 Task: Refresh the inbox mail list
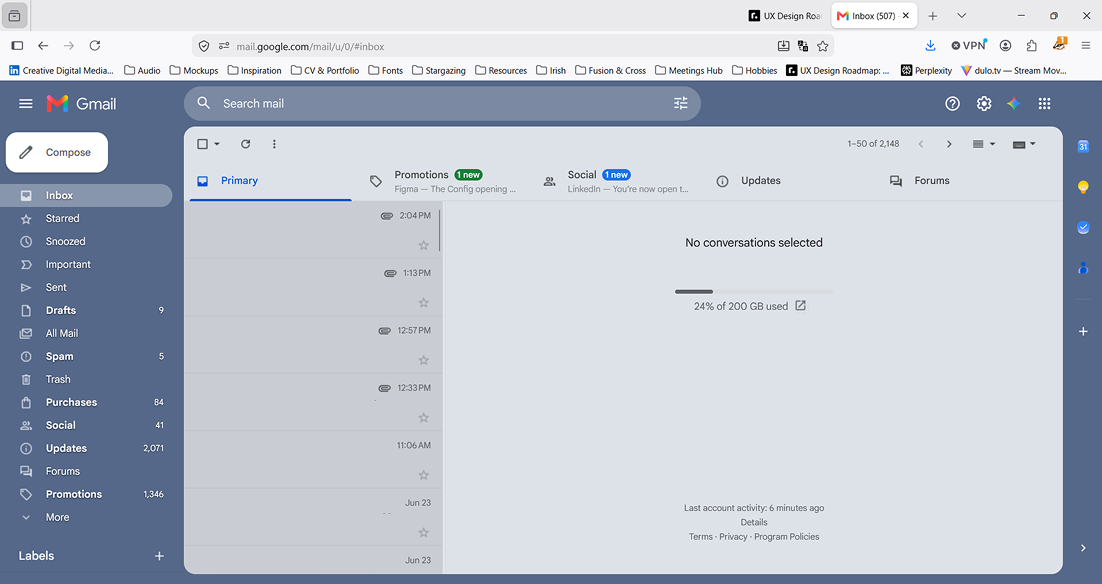[x=245, y=144]
